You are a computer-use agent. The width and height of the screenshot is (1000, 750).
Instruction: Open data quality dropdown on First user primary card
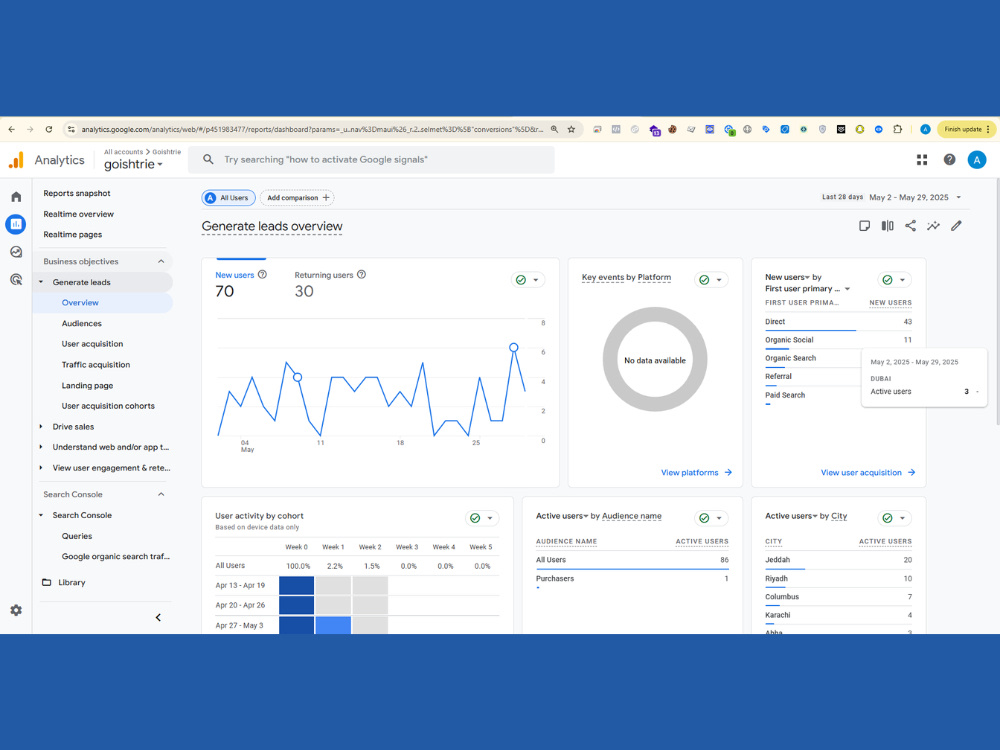click(x=895, y=280)
